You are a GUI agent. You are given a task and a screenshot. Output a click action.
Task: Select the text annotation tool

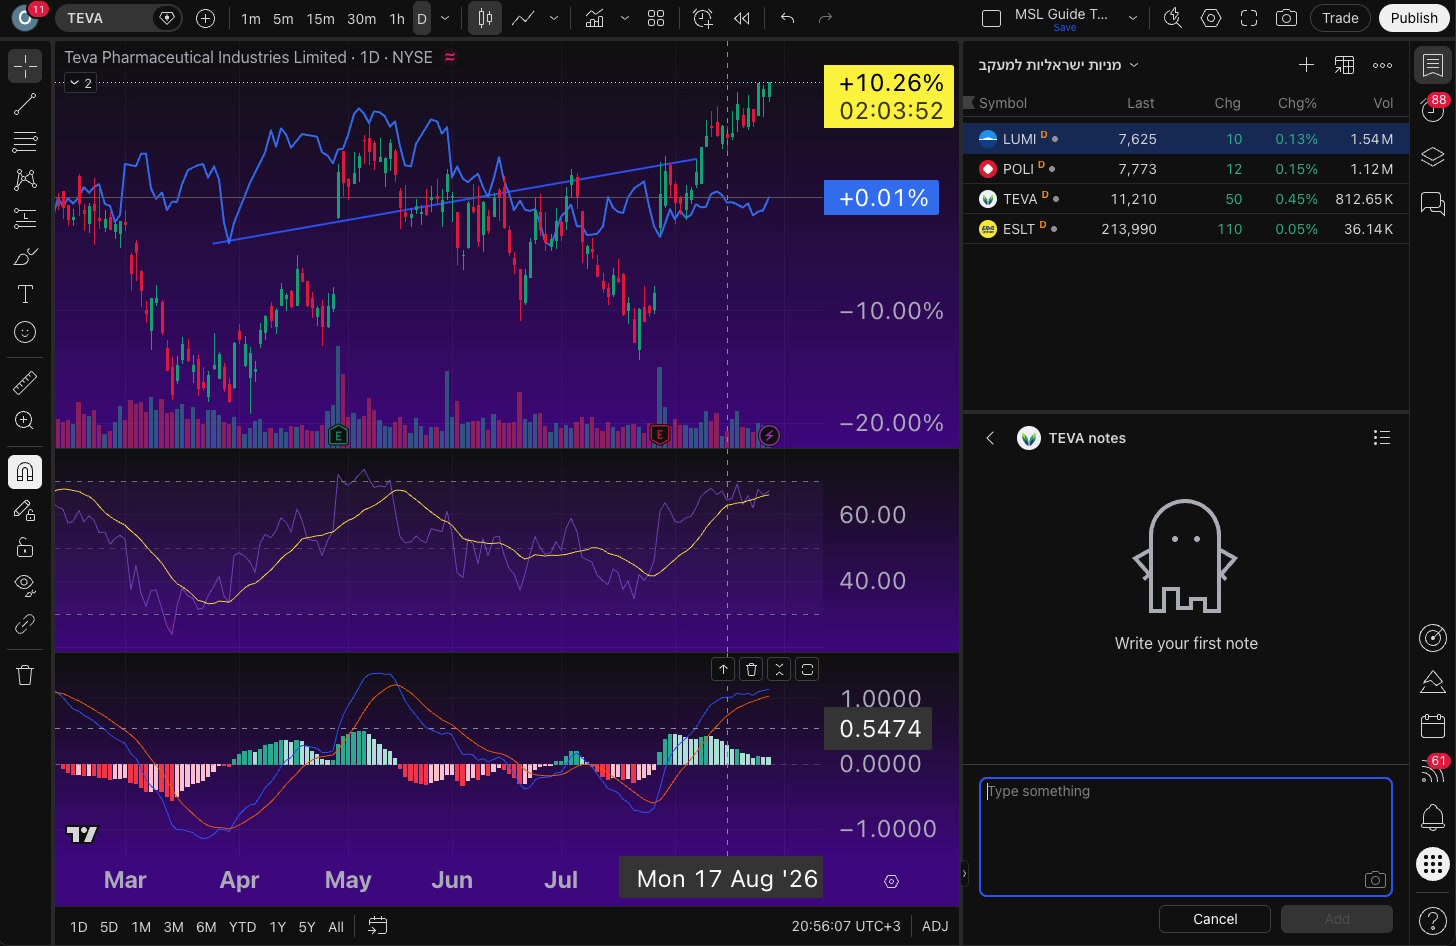pyautogui.click(x=25, y=294)
